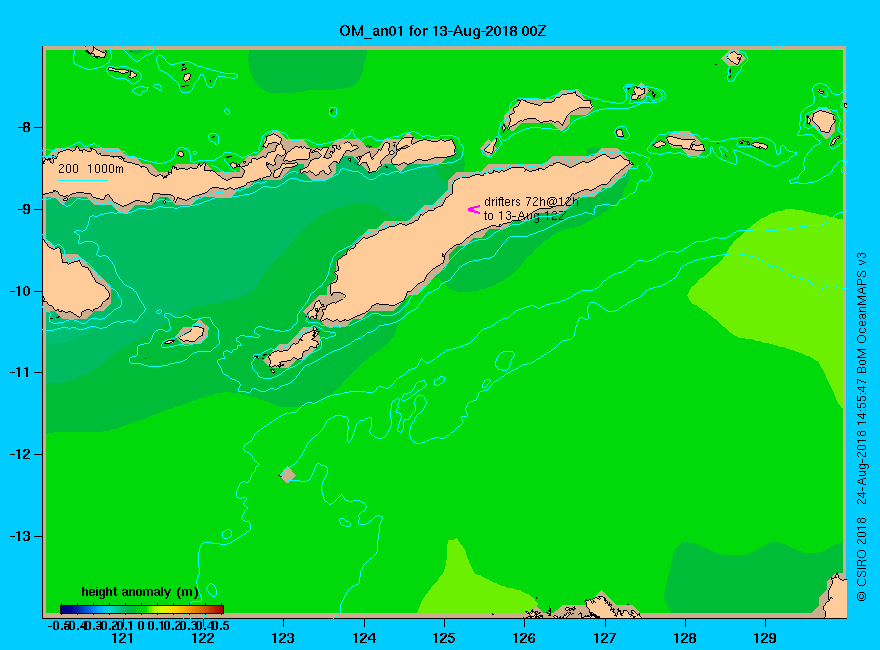Click the map title 'OM_an01 for 13-Aug-2018 00Z'
The image size is (880, 650).
point(442,31)
